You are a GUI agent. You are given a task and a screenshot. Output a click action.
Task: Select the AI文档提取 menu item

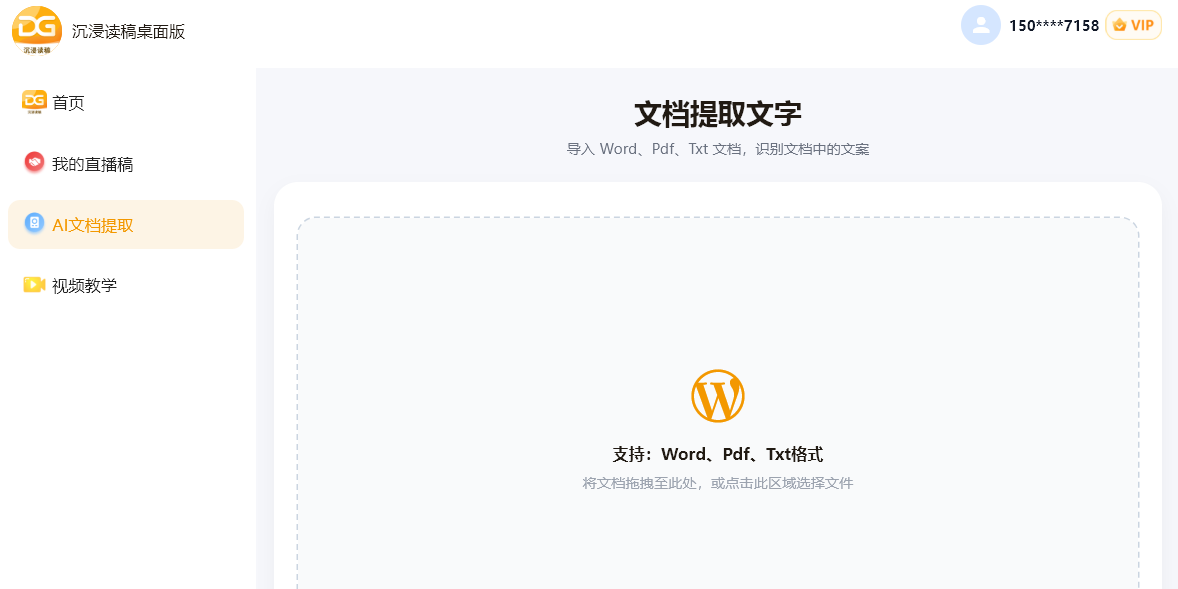[x=126, y=224]
